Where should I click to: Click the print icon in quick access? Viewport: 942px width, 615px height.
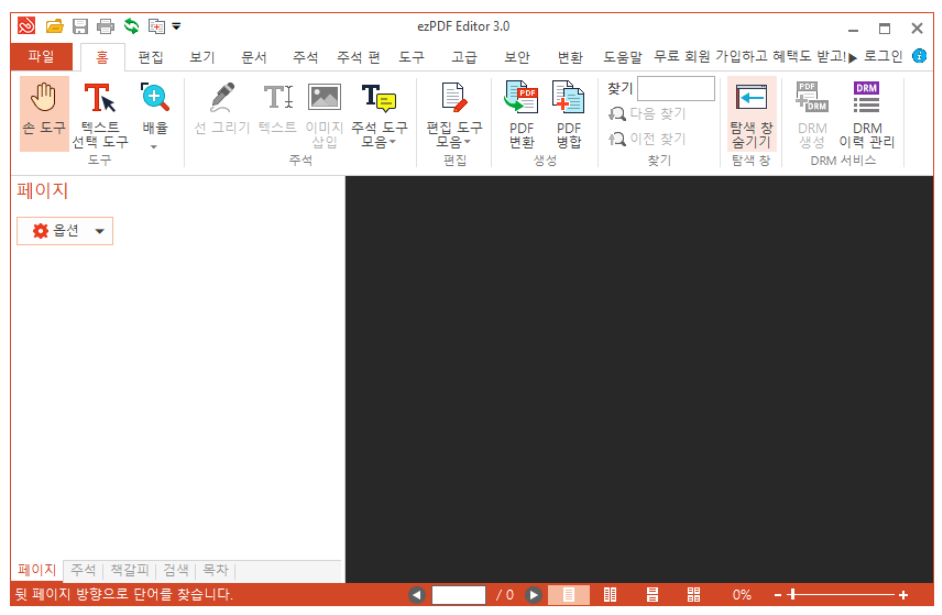pos(106,26)
